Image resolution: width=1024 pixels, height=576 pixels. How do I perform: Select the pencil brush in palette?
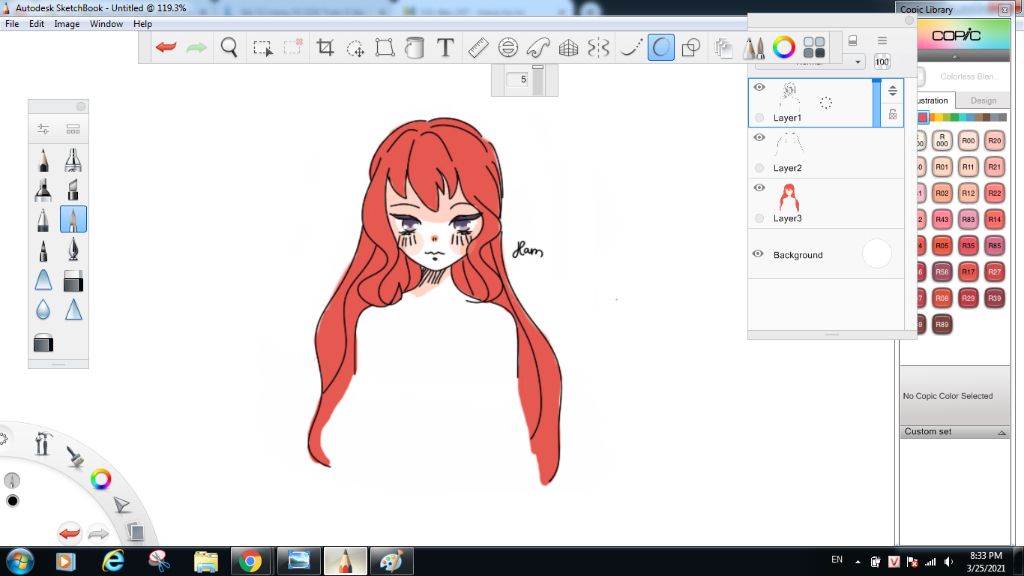tap(43, 159)
